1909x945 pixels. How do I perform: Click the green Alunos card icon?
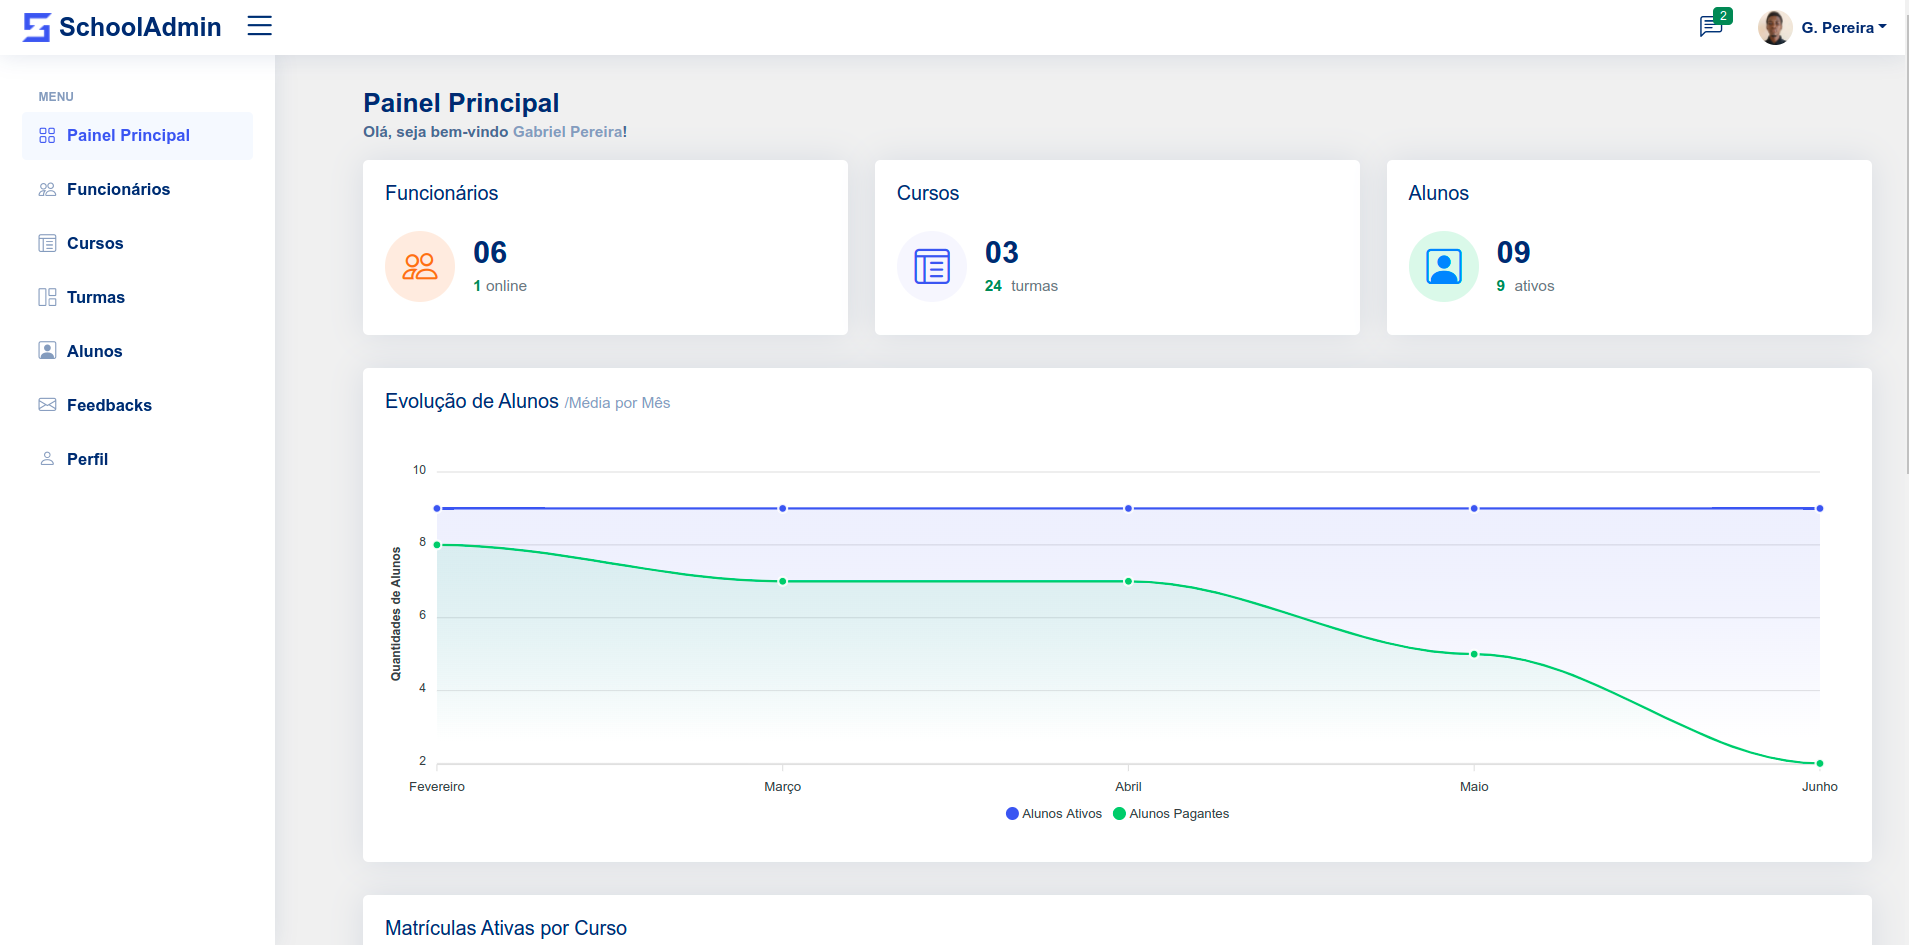point(1443,266)
